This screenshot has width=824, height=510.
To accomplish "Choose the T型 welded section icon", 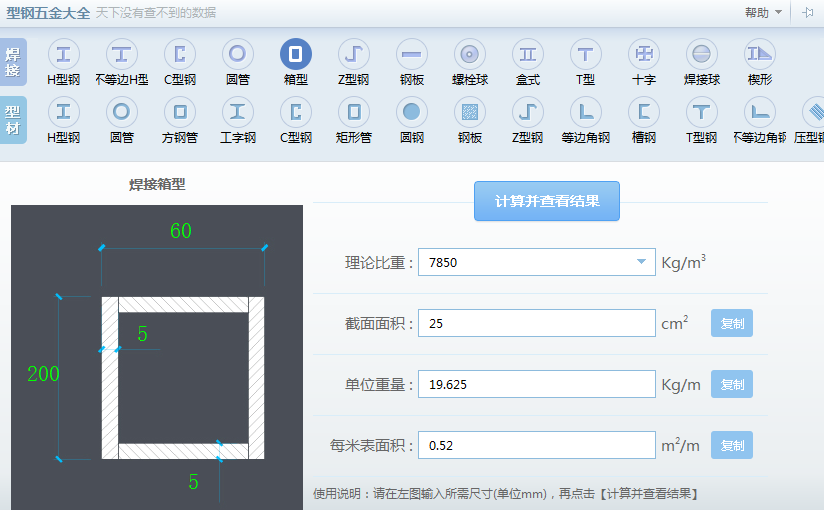I will 585,54.
